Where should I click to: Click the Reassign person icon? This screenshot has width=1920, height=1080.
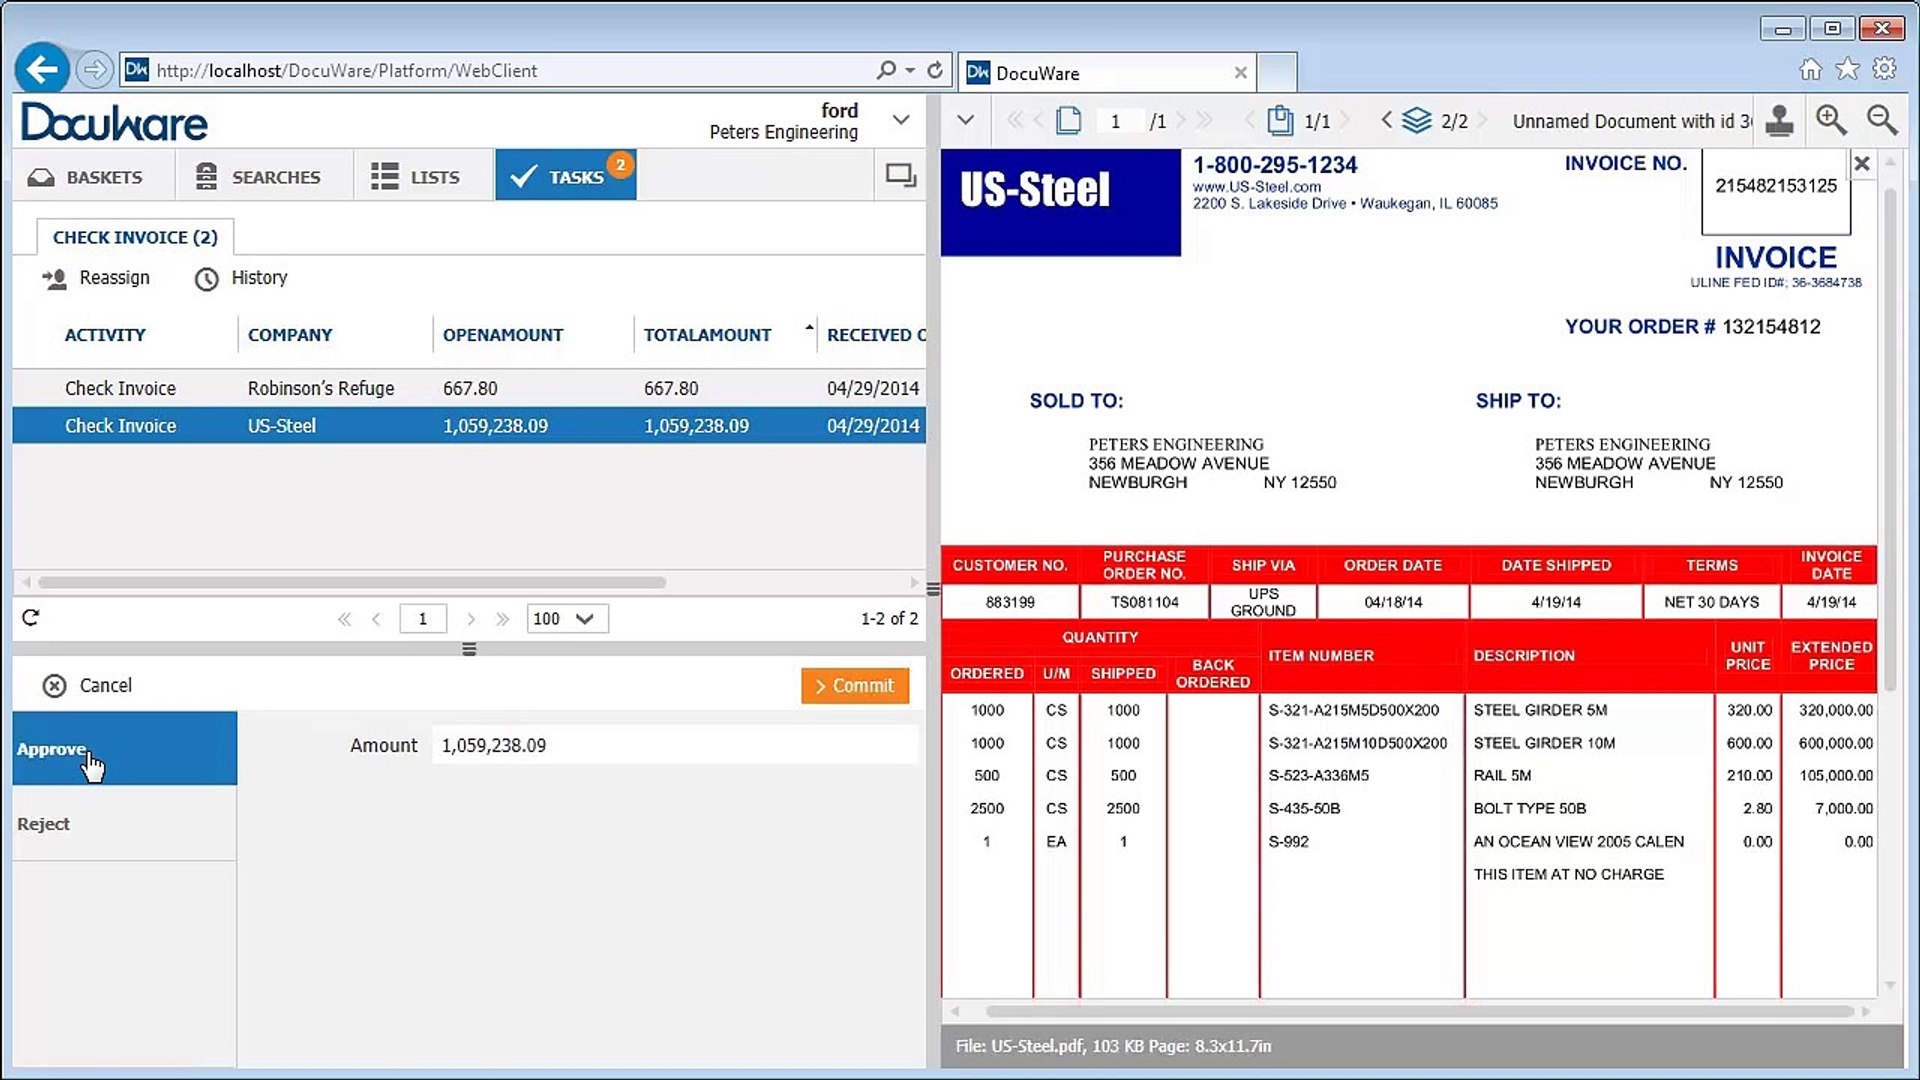(x=54, y=279)
